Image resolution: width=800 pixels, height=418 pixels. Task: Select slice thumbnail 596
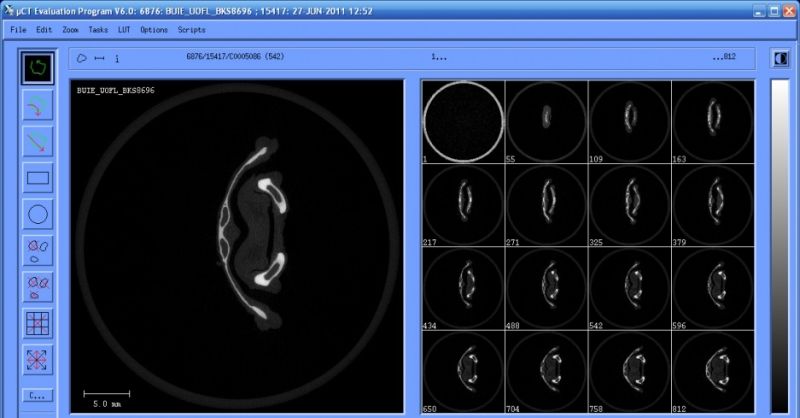point(713,288)
